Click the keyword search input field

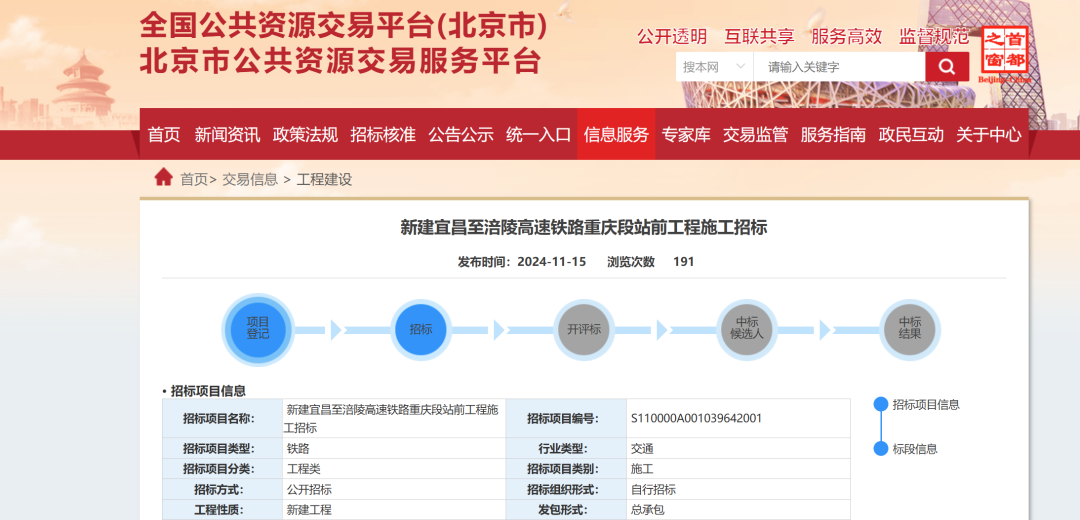(x=838, y=67)
